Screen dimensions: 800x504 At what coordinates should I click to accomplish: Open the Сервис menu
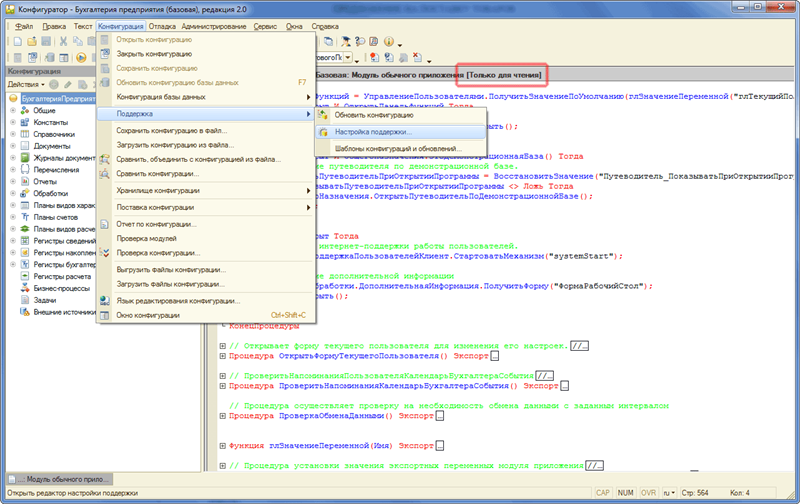pyautogui.click(x=266, y=24)
